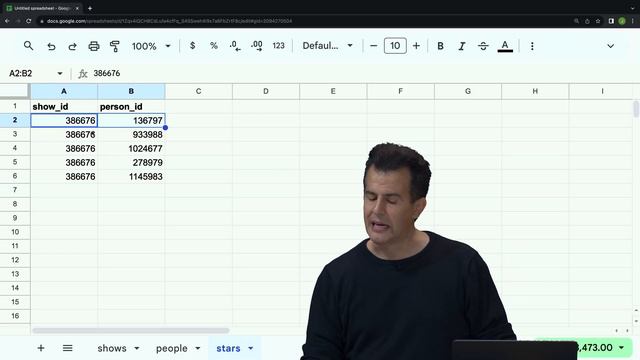Open the search menus magnifier icon

[28, 46]
